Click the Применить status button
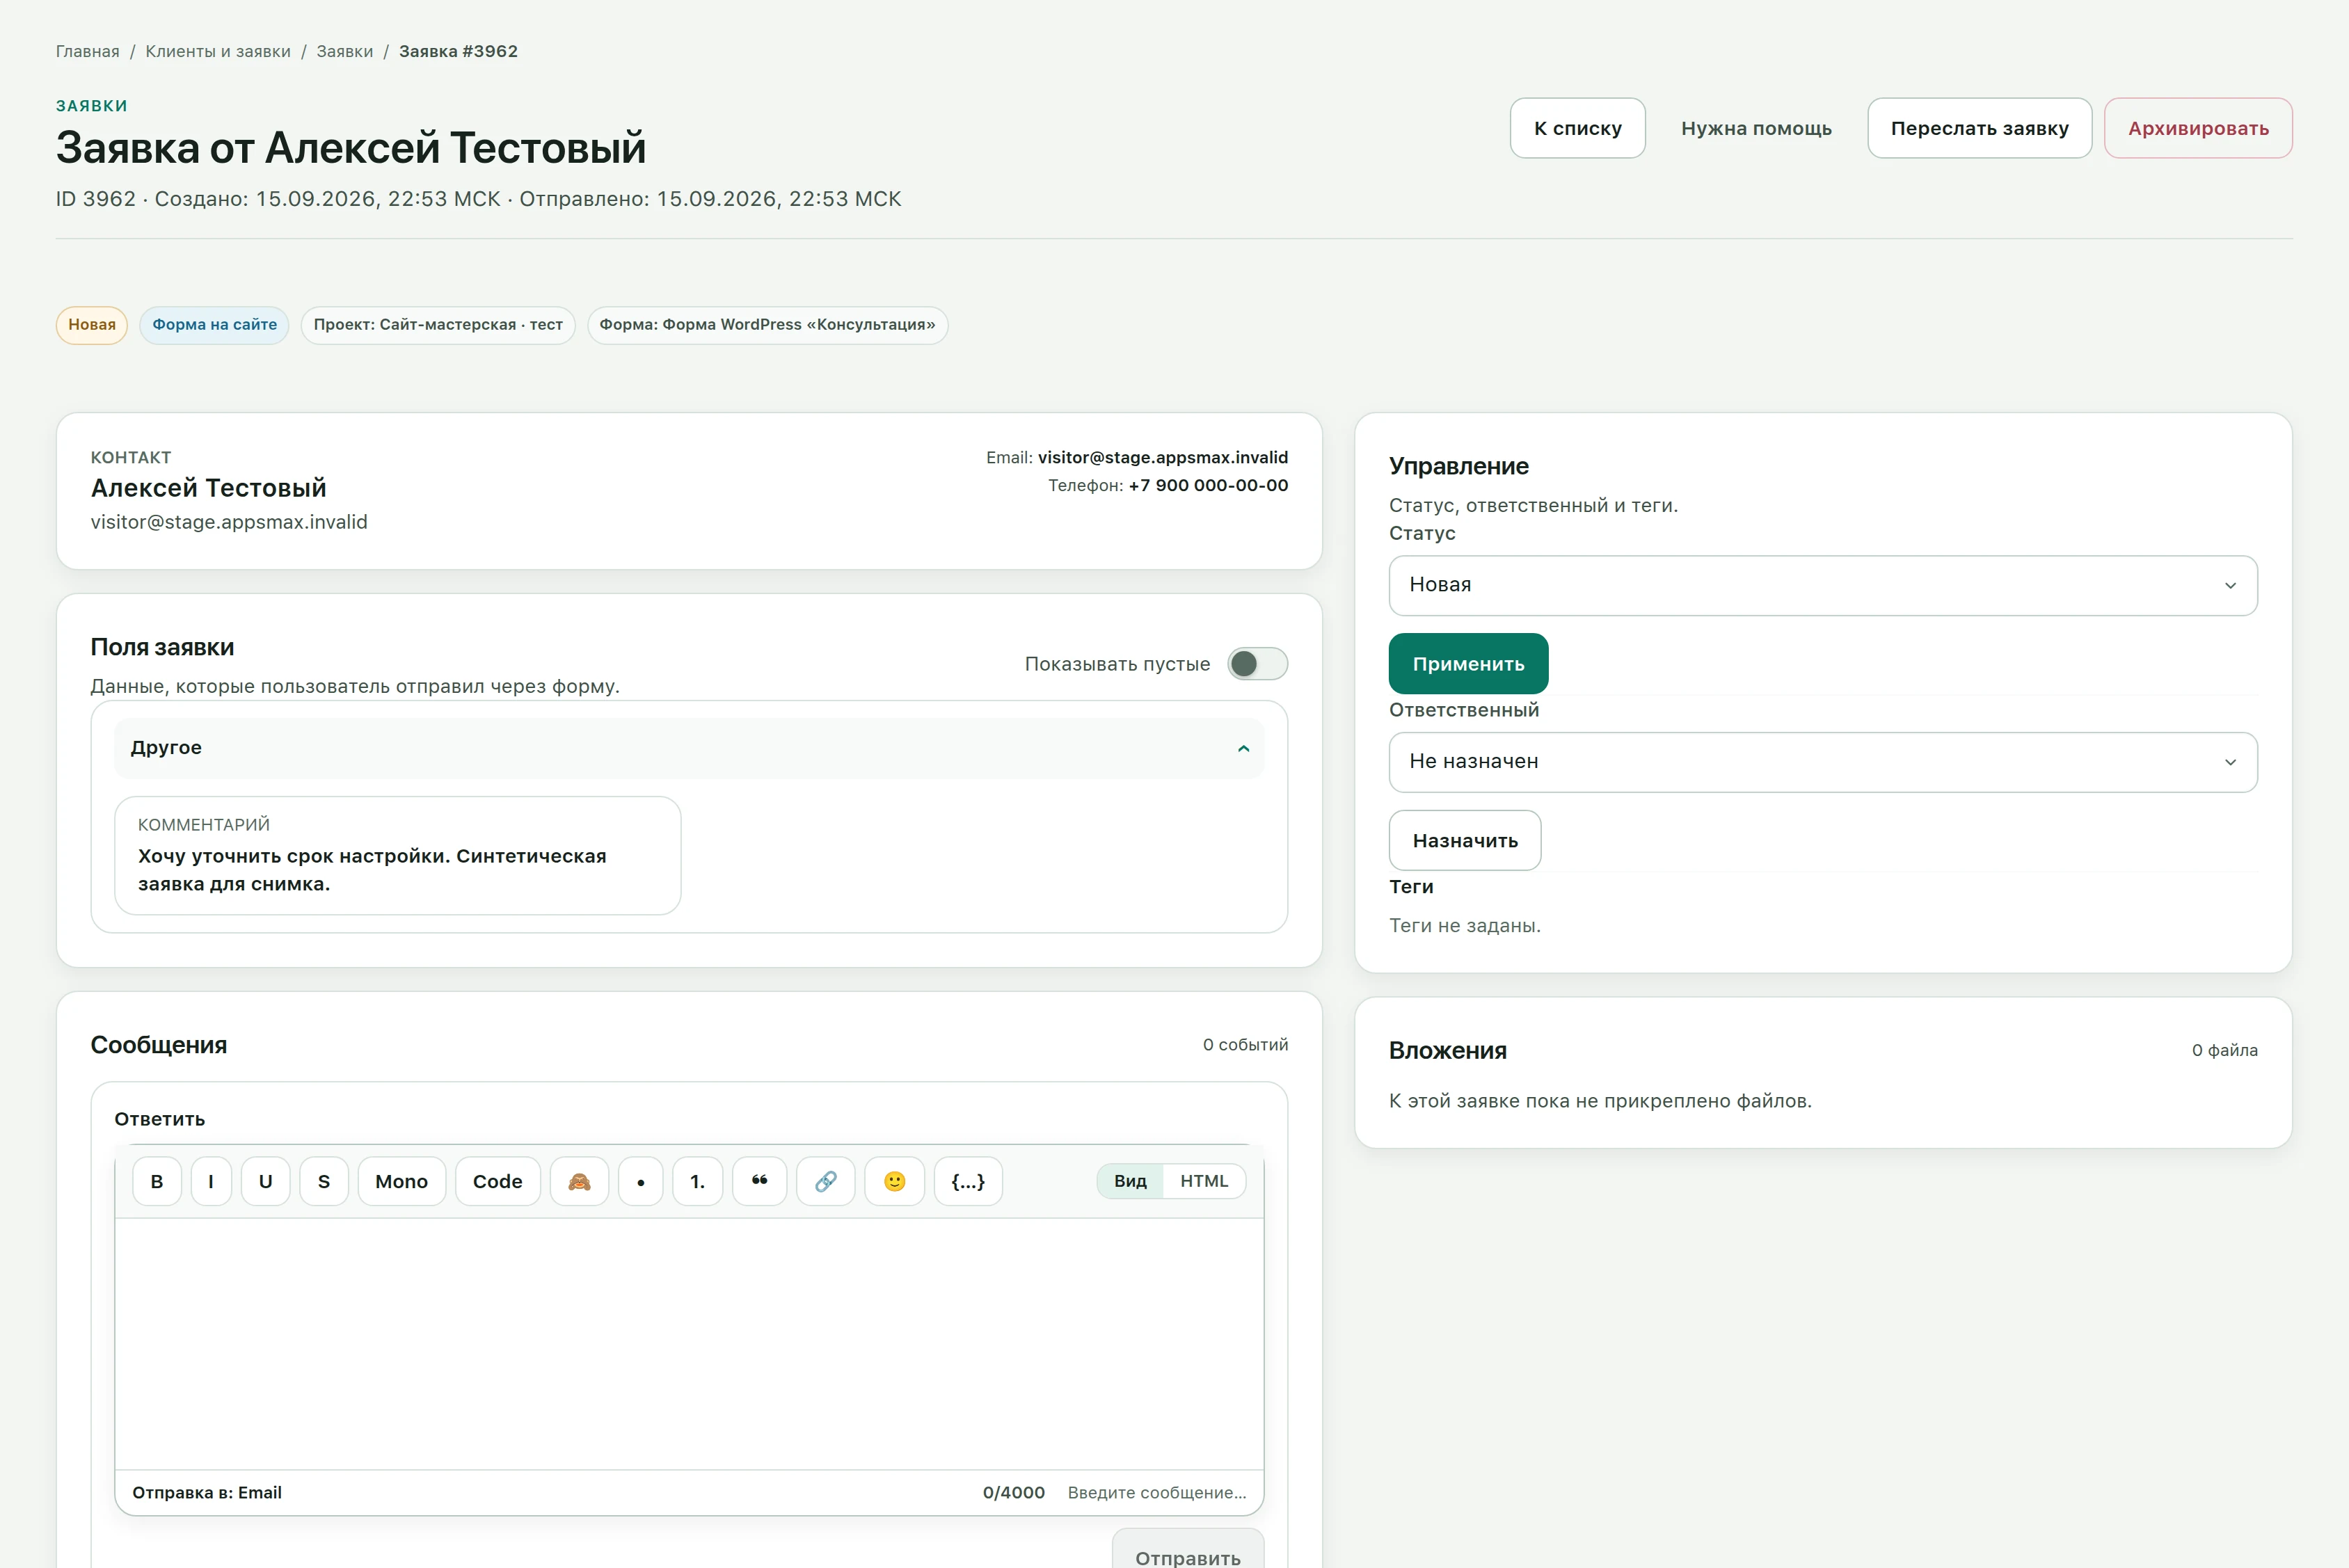 tap(1468, 664)
